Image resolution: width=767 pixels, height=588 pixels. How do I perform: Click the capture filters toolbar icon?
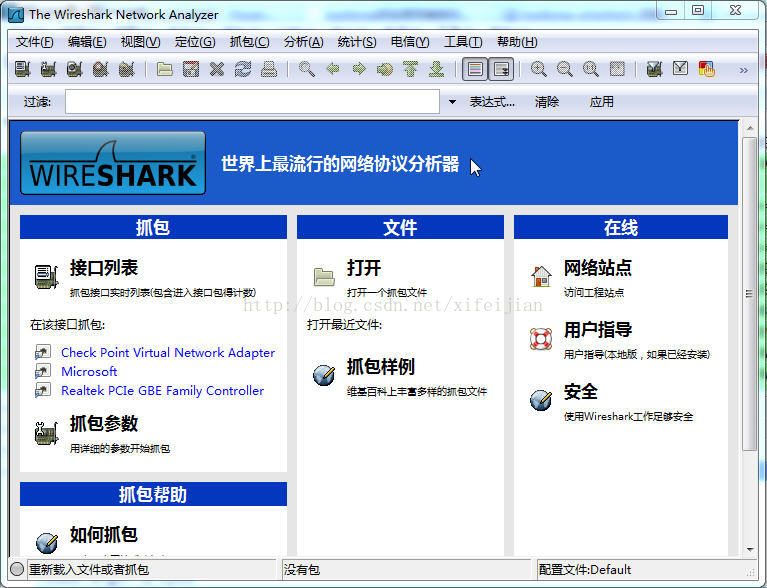pyautogui.click(x=654, y=69)
